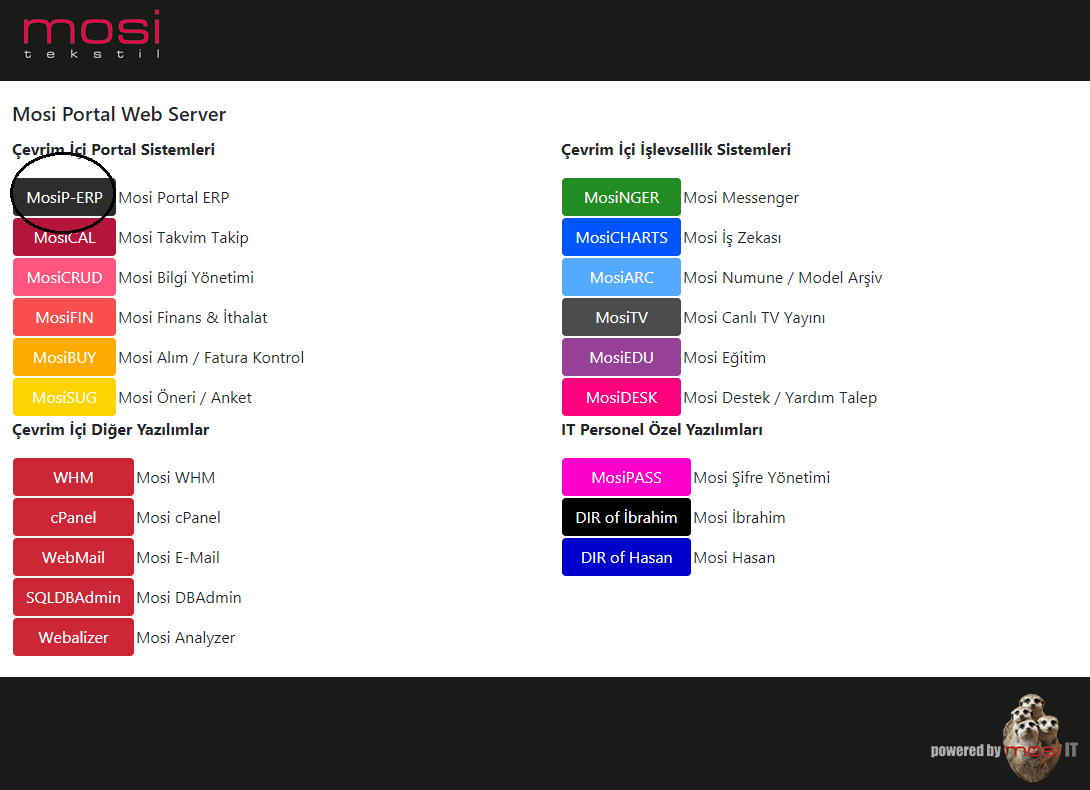Open the WebMail button
Viewport: 1090px width, 790px height.
coord(73,558)
